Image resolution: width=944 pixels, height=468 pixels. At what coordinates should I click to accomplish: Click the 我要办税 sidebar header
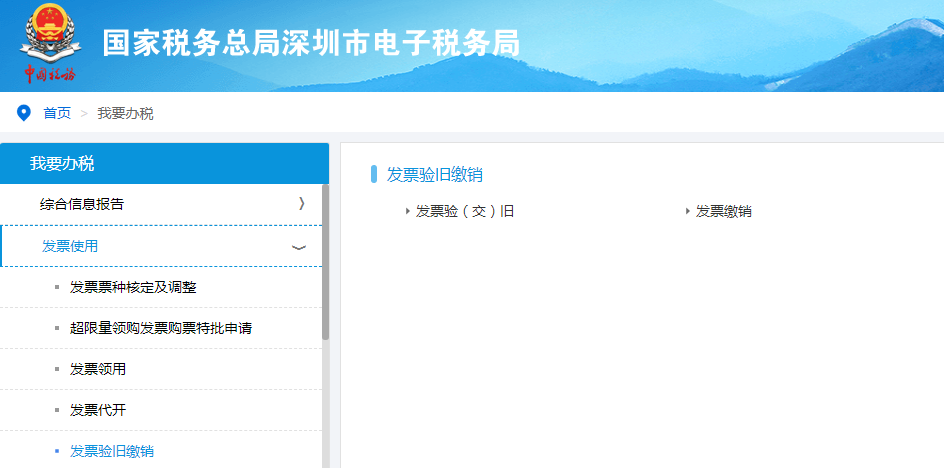(62, 164)
